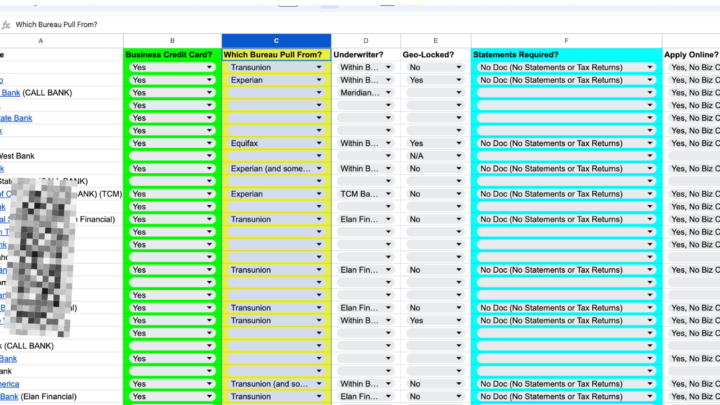Click the 'Geo-Locked?' header cell
This screenshot has height=405, width=720.
click(435, 55)
